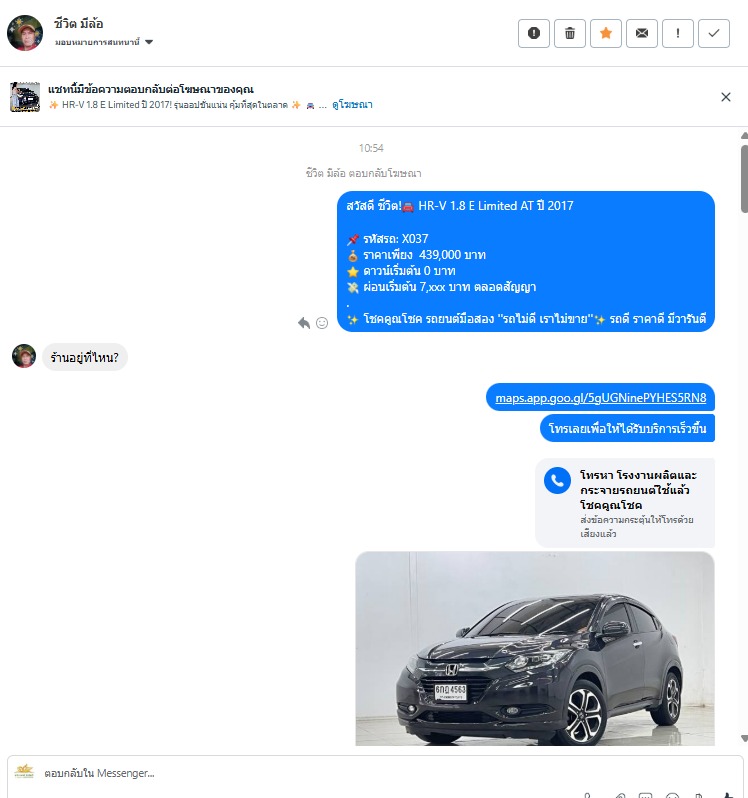Open the maps.app.goo.gl location link
This screenshot has height=798, width=748.
(600, 397)
